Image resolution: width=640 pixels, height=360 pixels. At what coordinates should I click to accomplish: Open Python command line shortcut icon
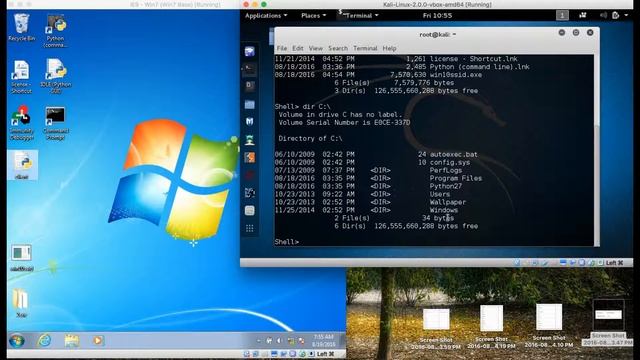[56, 31]
